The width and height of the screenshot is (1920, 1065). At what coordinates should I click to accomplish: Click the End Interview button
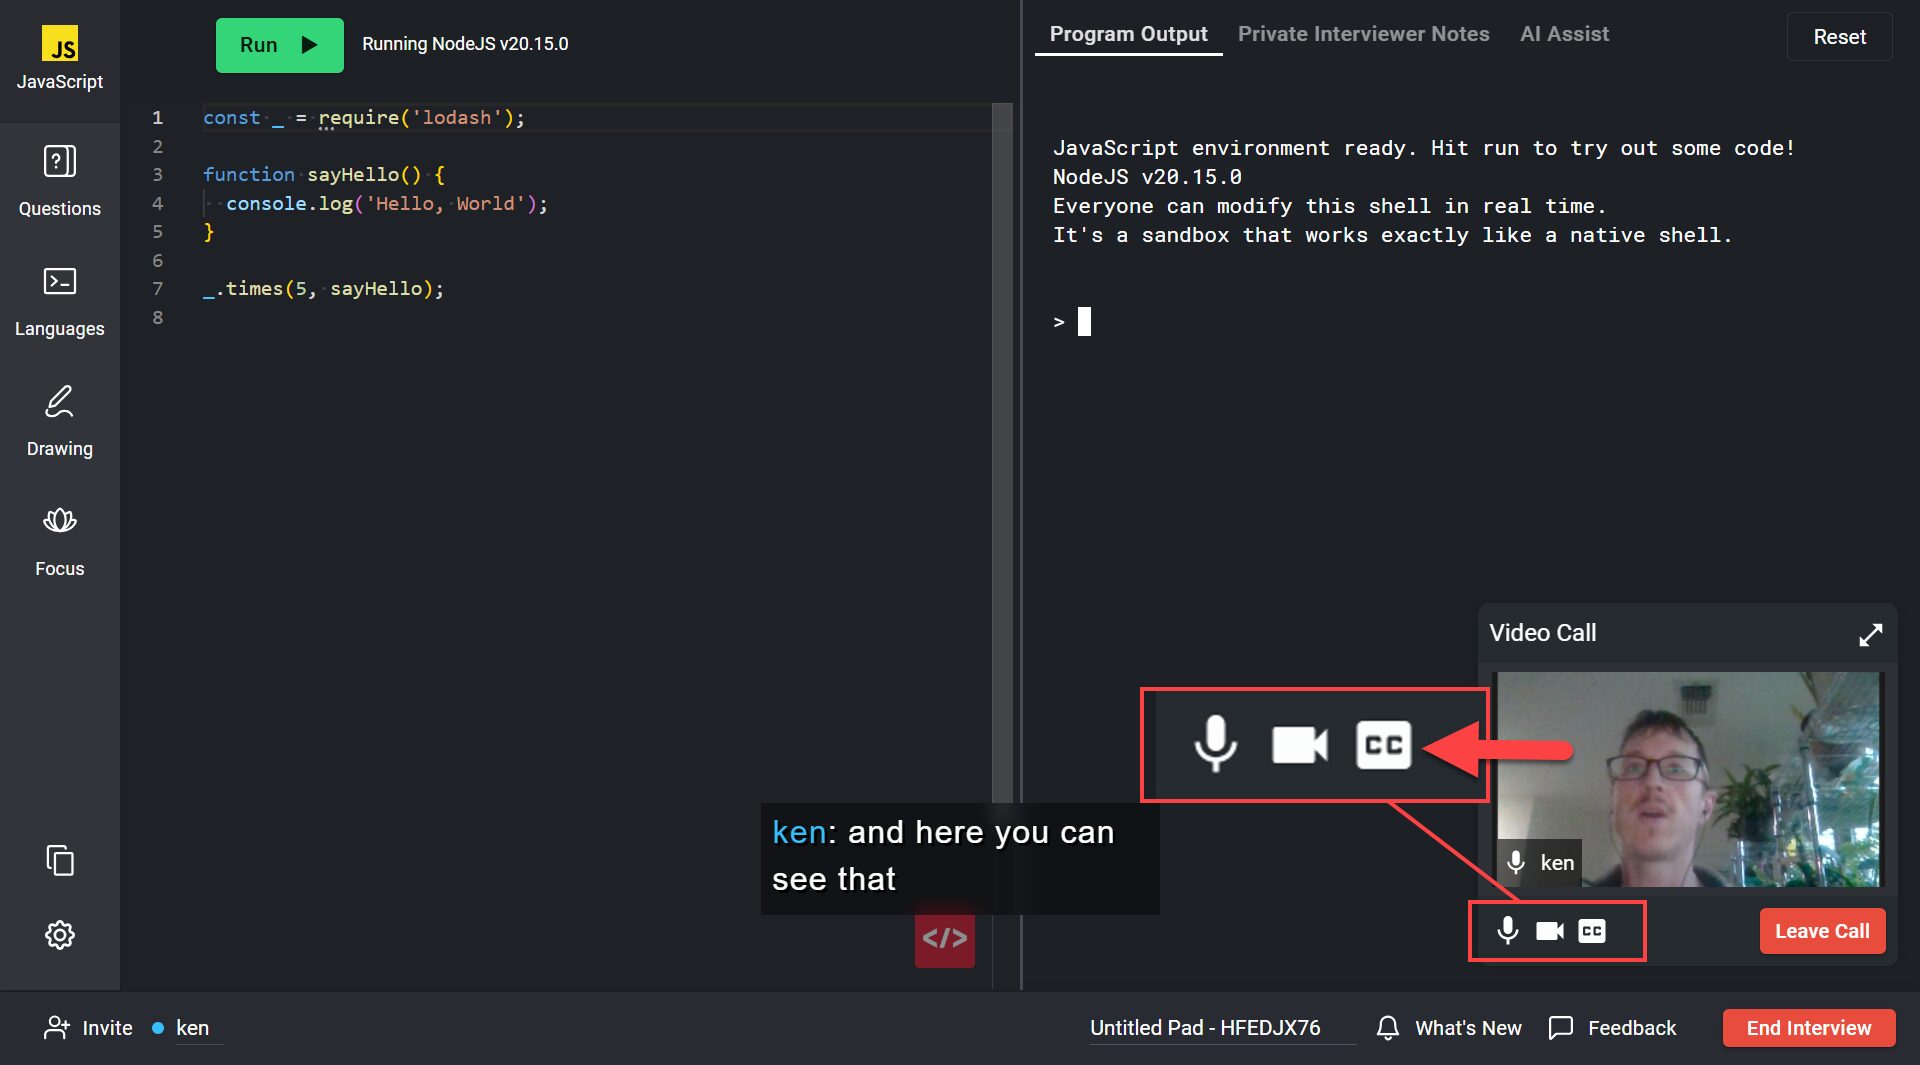(1808, 1028)
